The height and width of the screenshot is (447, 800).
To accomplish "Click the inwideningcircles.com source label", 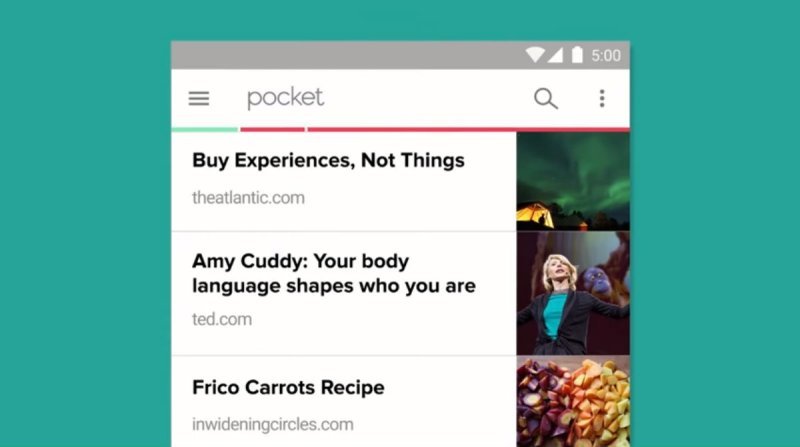I will point(272,424).
